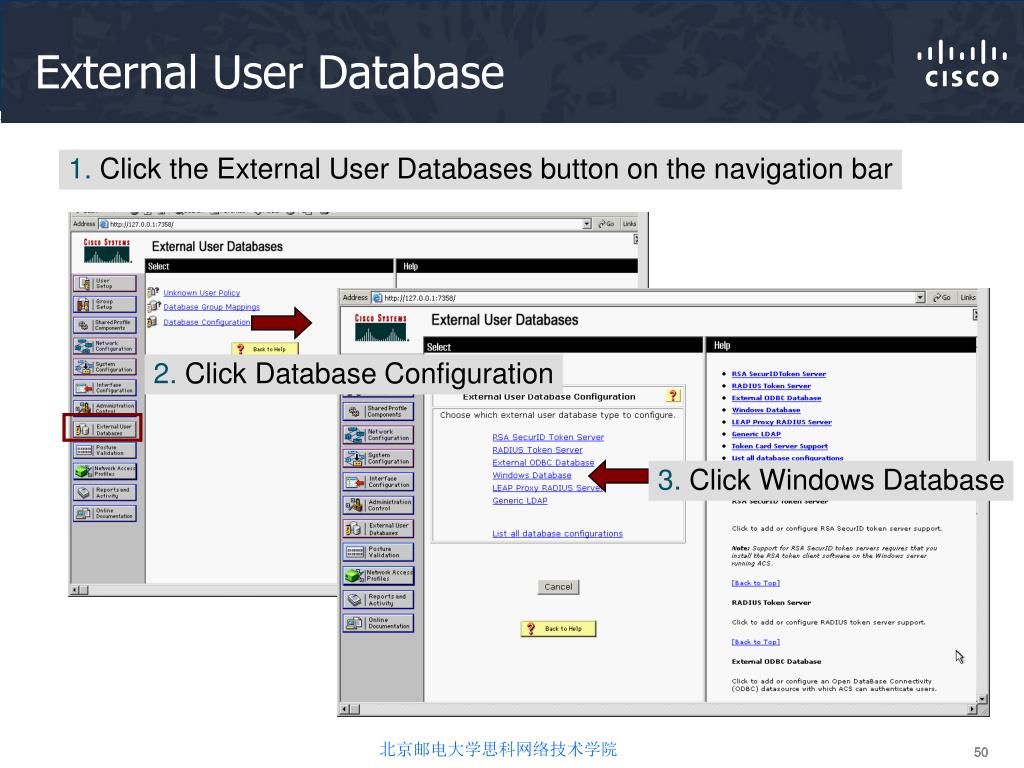Image resolution: width=1024 pixels, height=768 pixels.
Task: Open Reports and Activity in rear window
Action: 104,492
